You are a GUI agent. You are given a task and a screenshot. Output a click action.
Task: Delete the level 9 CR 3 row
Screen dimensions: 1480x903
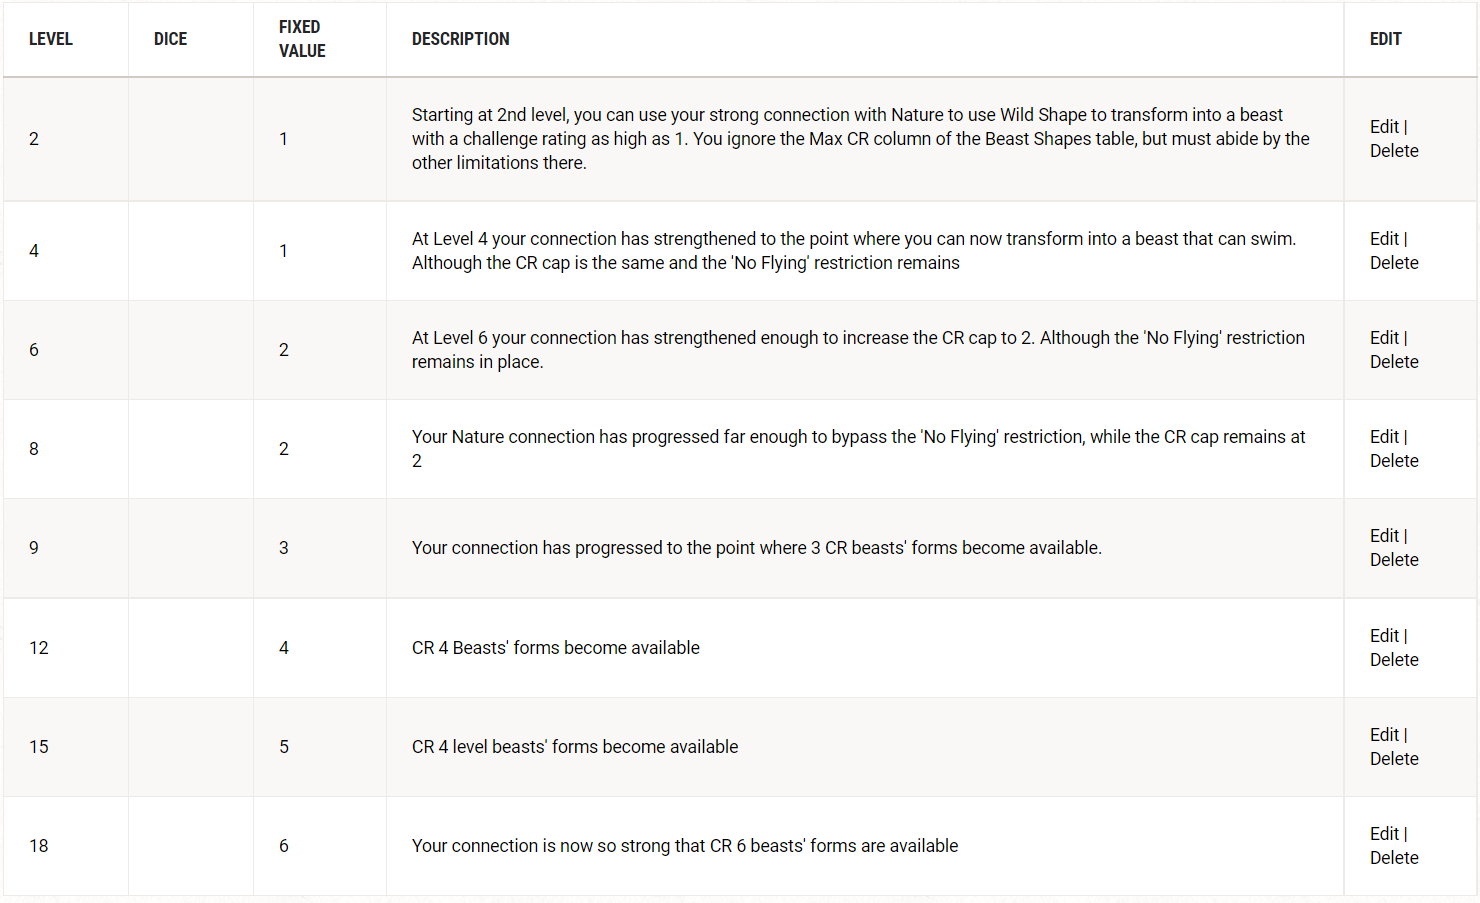[1394, 560]
